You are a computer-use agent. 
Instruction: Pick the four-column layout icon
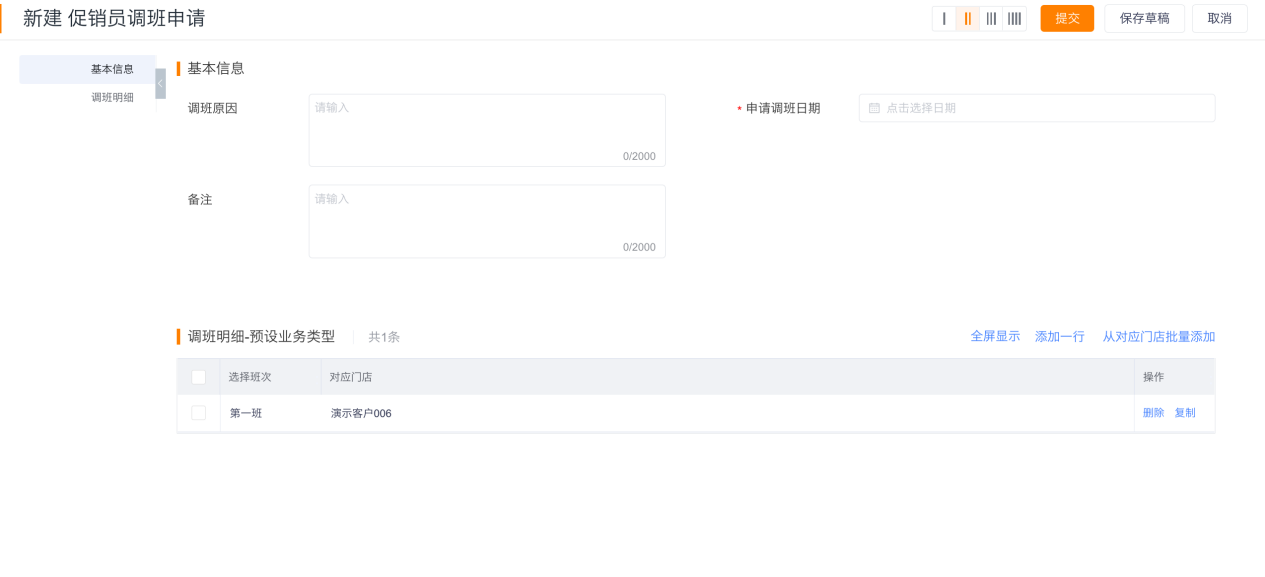point(1014,18)
